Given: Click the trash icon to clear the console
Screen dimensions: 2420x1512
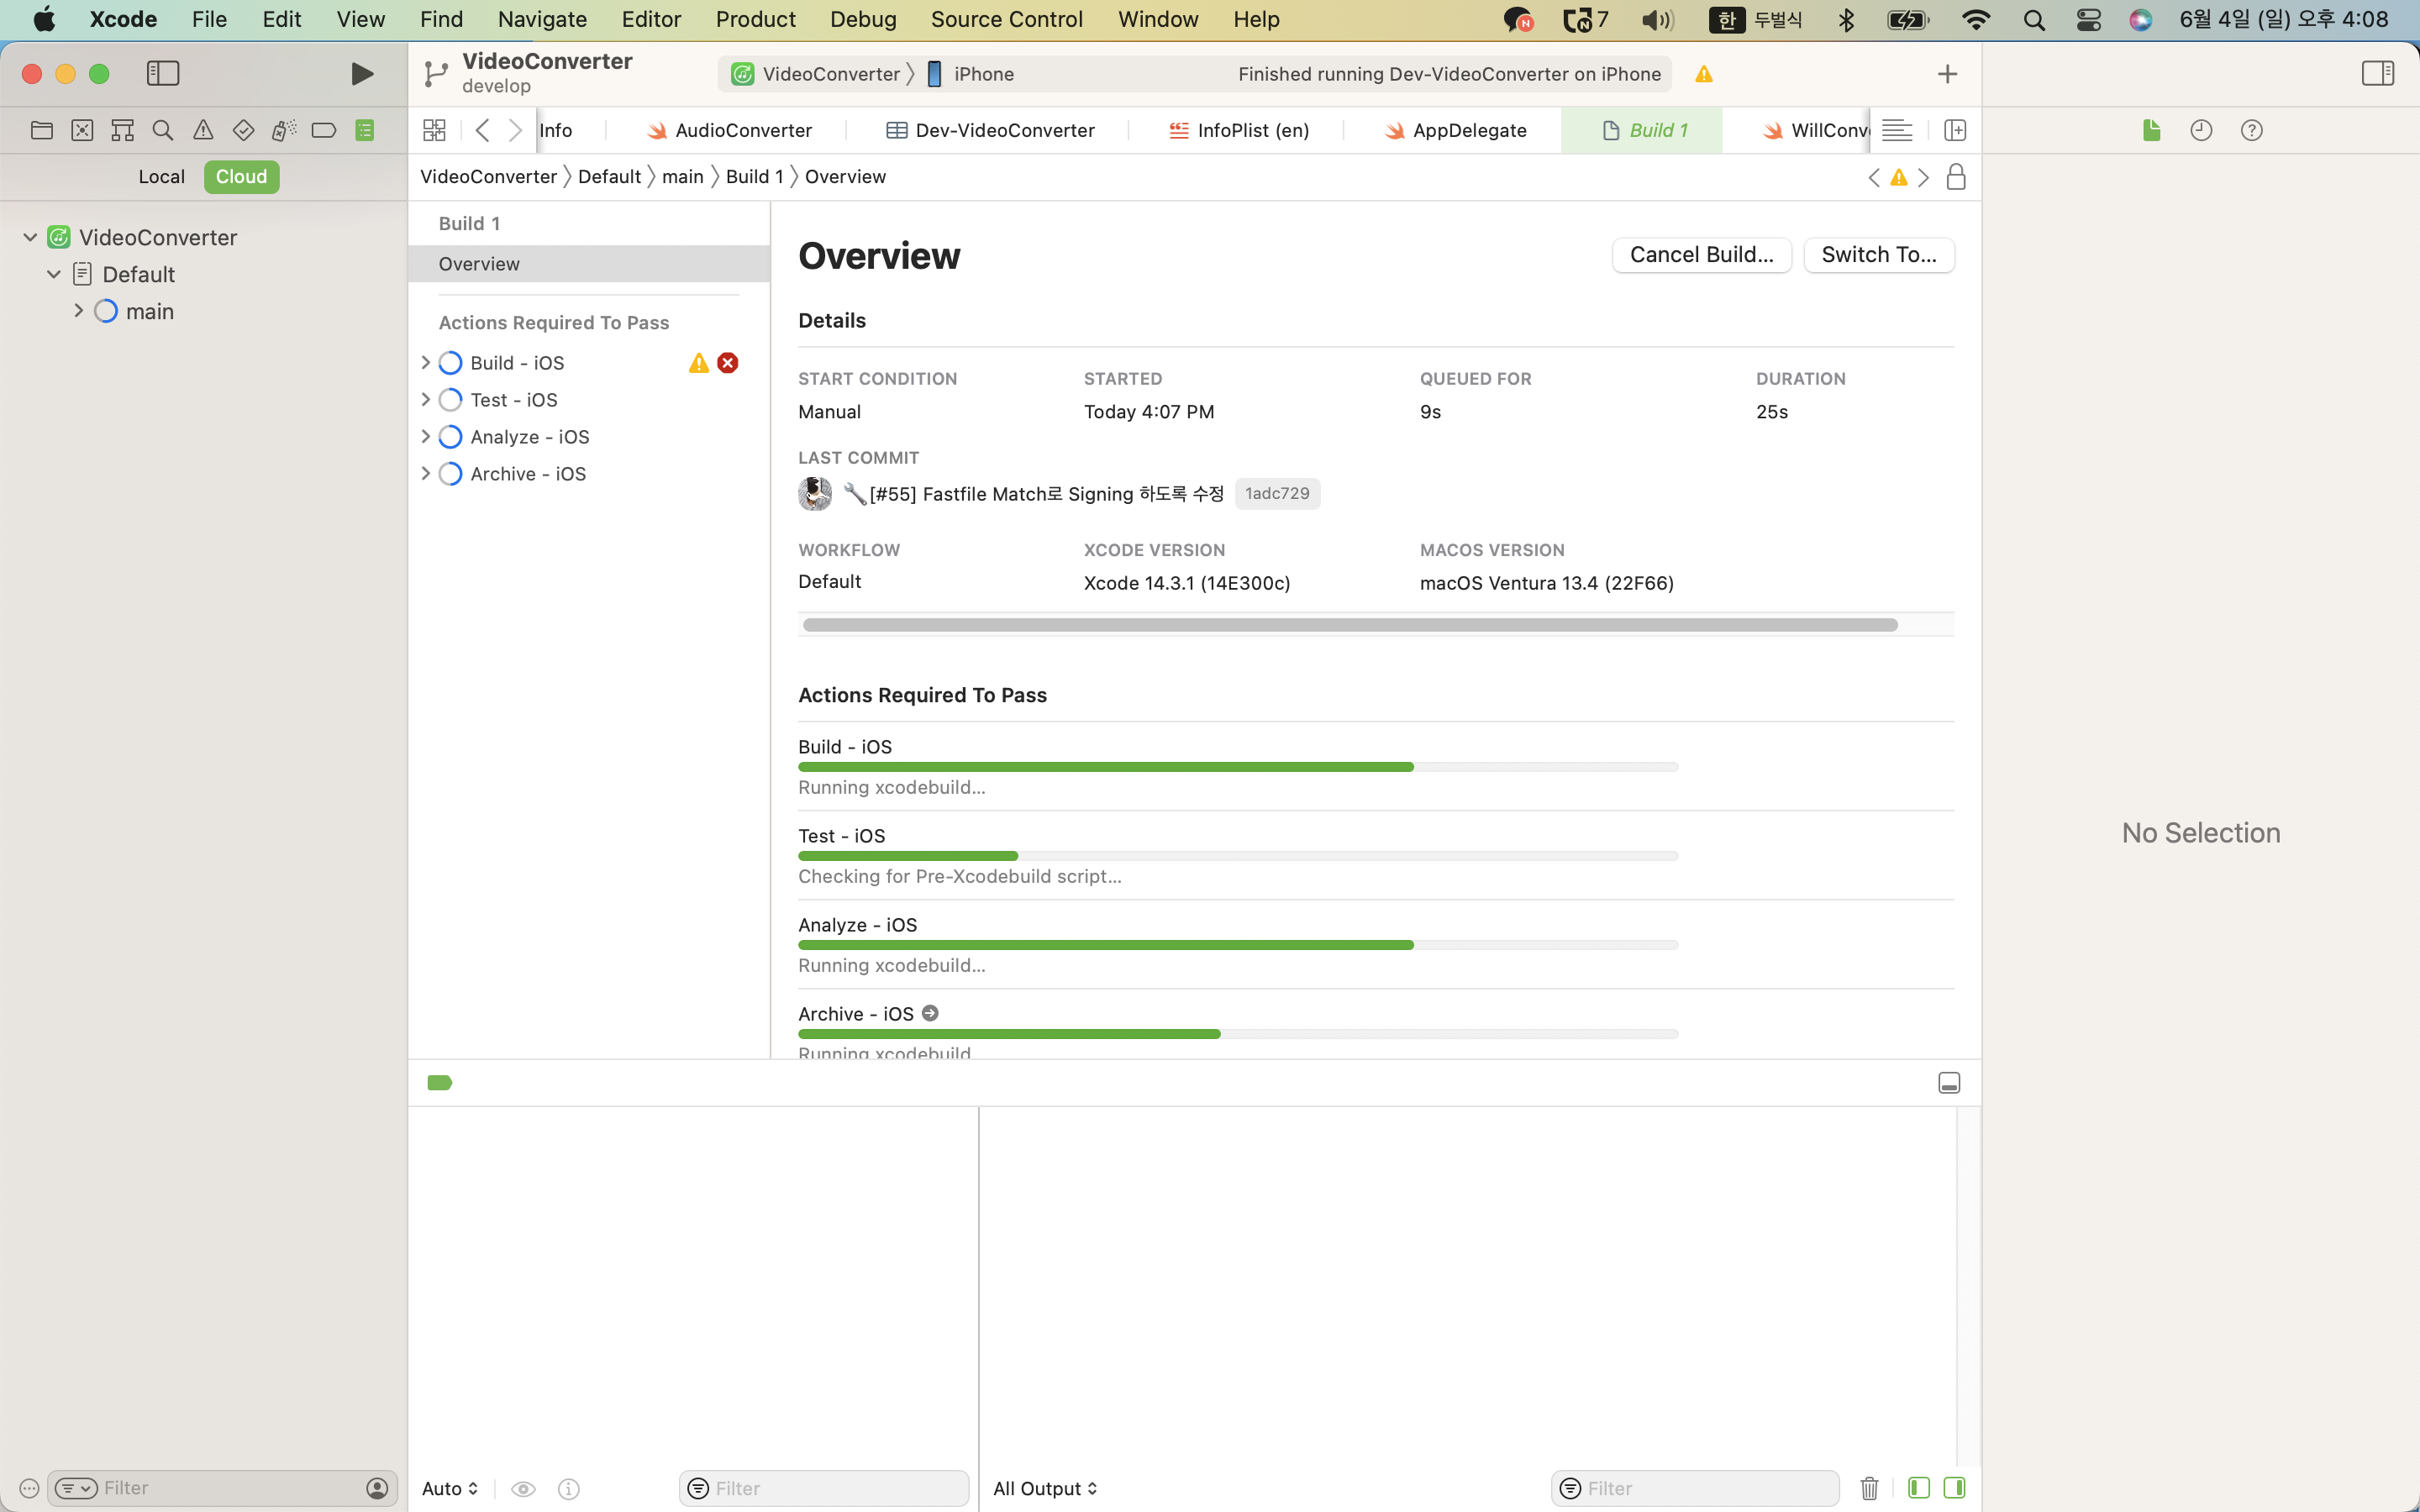Looking at the screenshot, I should pos(1869,1488).
